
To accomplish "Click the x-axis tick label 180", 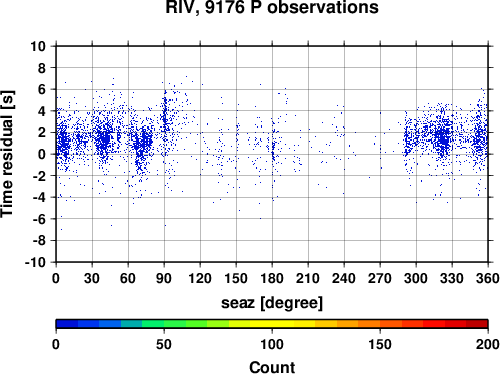I will [272, 278].
